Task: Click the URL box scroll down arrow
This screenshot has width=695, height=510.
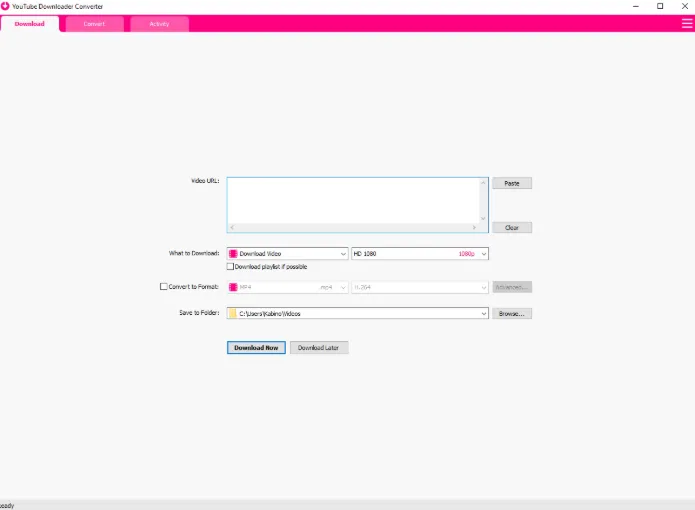Action: pyautogui.click(x=483, y=218)
